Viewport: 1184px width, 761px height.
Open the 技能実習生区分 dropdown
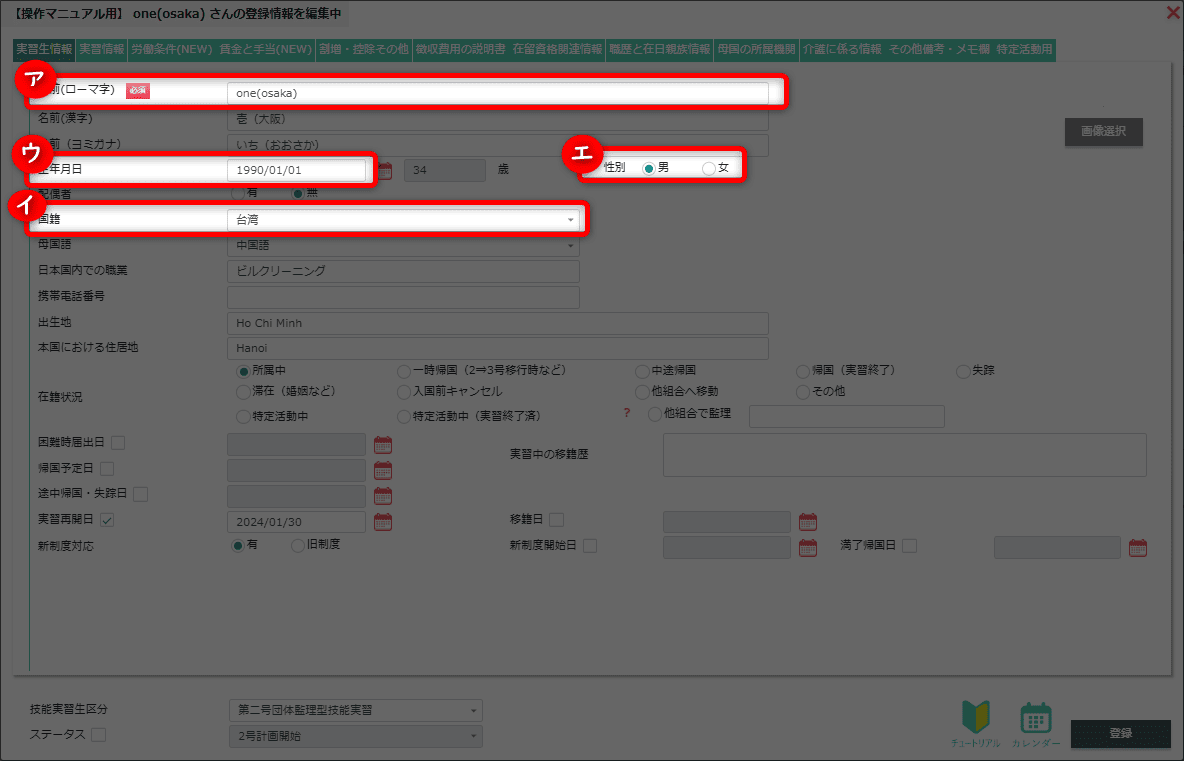click(356, 710)
